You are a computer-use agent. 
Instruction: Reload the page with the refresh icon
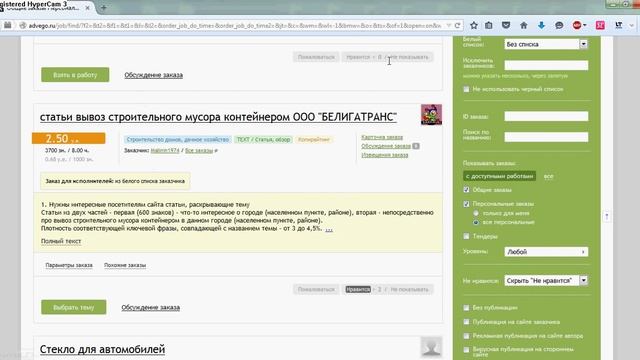click(x=458, y=25)
